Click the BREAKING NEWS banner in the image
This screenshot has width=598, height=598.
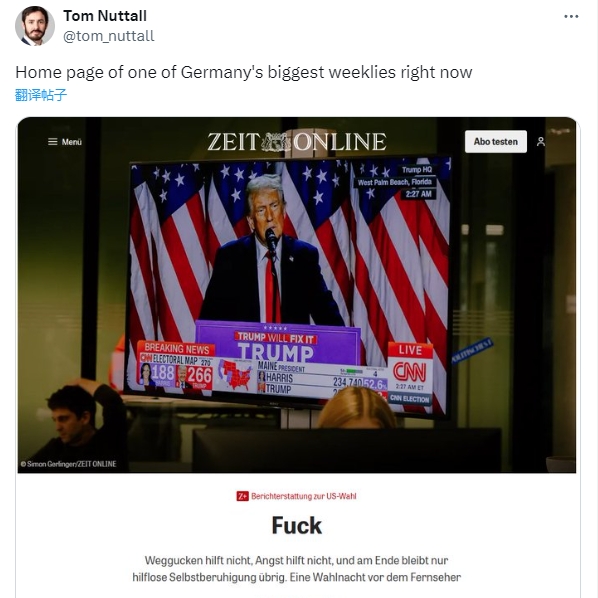(177, 349)
